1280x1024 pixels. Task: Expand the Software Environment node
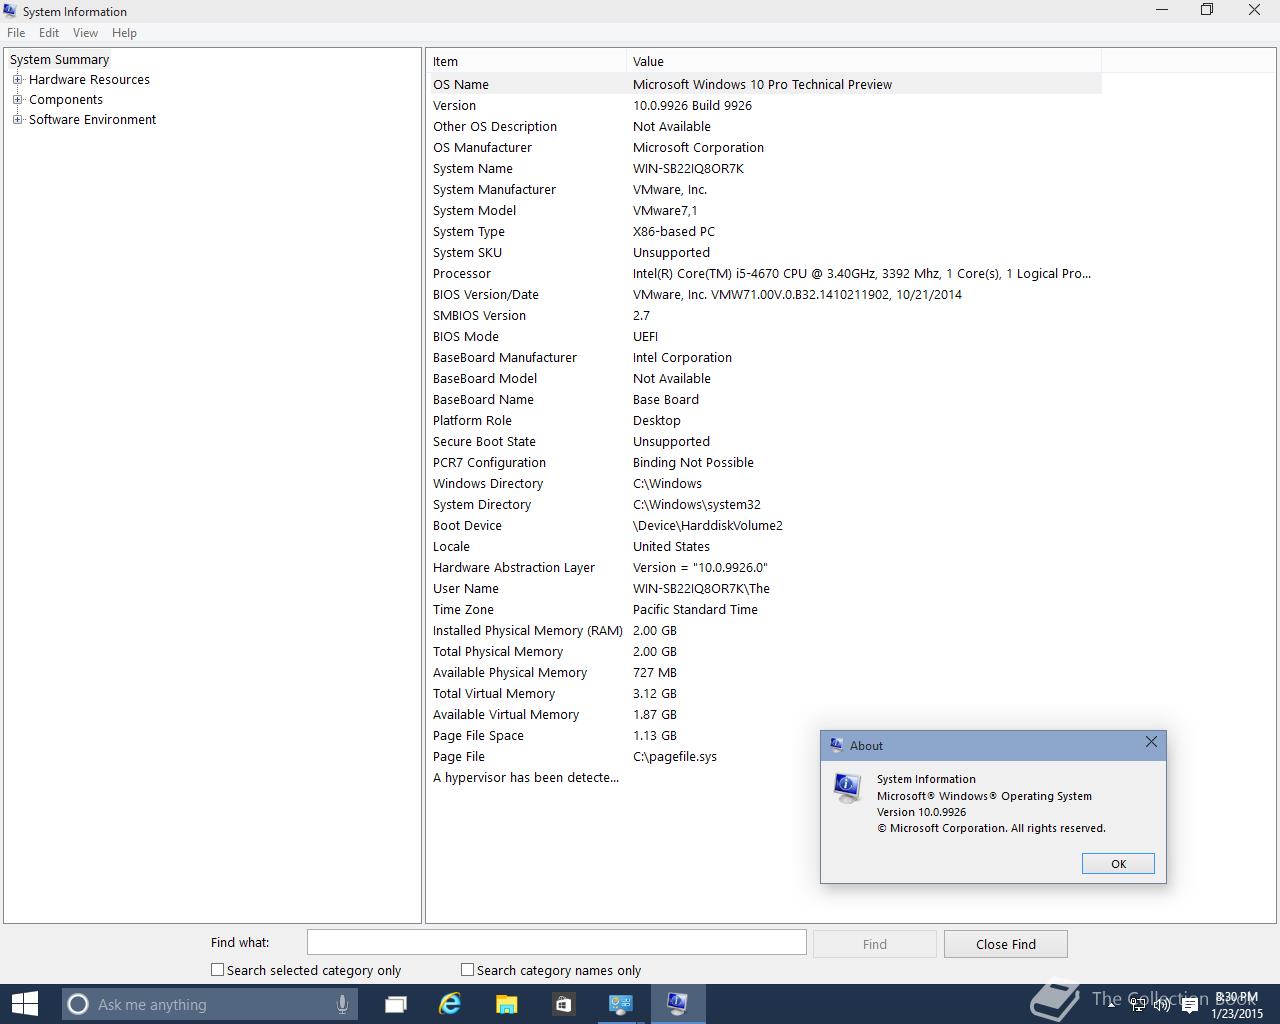(x=17, y=119)
